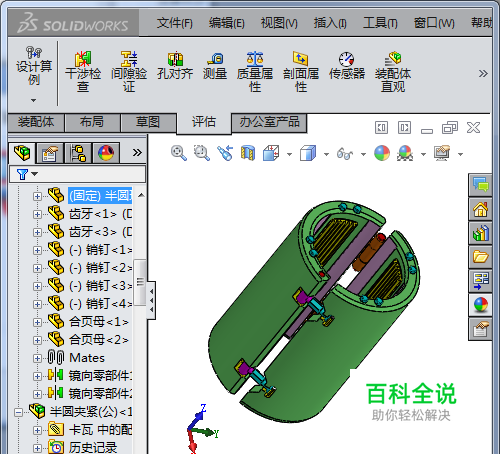The width and height of the screenshot is (500, 454).
Task: Open the View Orientation cube icon
Action: tap(271, 153)
